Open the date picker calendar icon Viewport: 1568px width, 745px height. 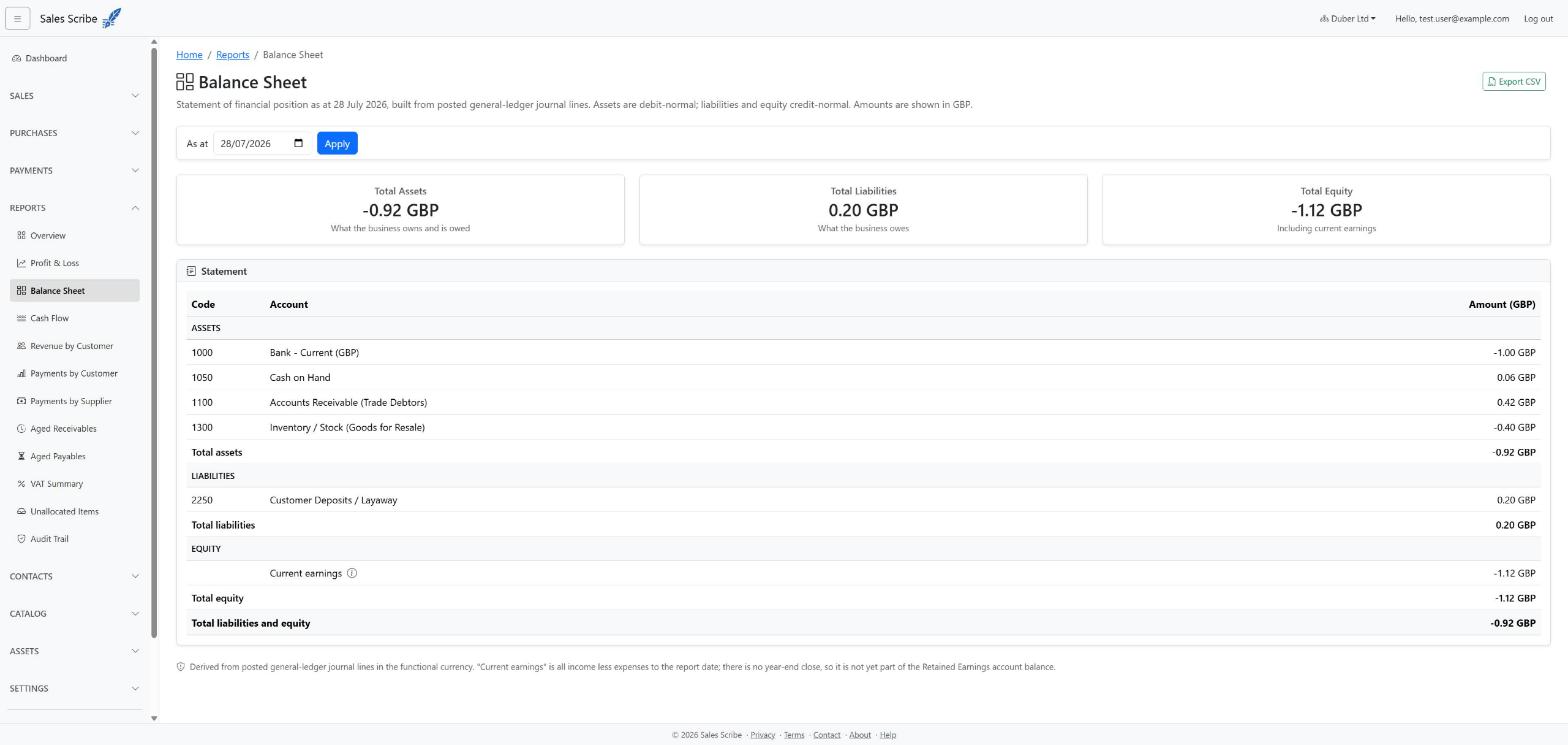(x=298, y=143)
